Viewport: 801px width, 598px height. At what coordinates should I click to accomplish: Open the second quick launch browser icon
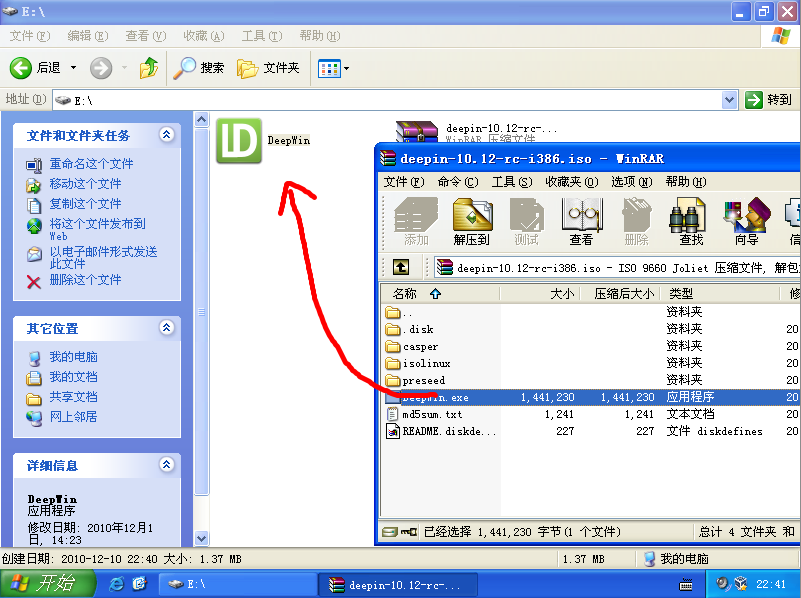[139, 584]
